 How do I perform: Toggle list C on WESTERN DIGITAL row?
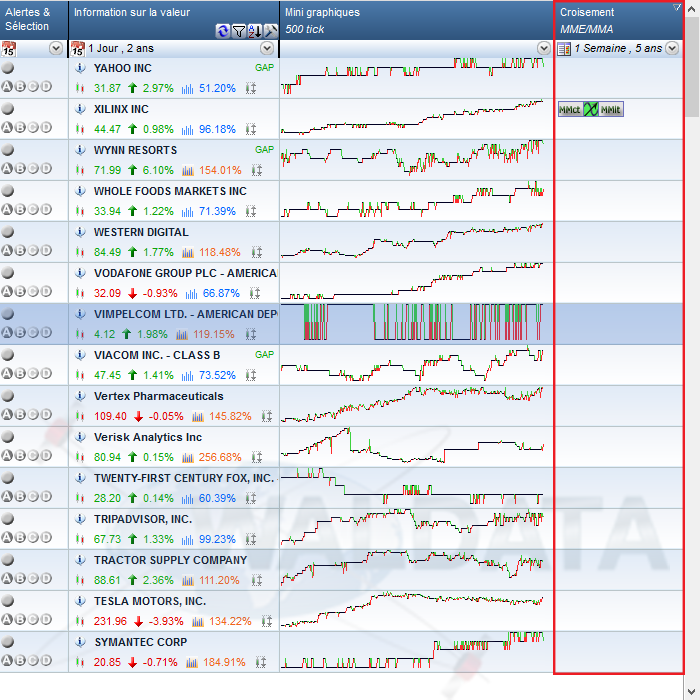click(x=33, y=250)
